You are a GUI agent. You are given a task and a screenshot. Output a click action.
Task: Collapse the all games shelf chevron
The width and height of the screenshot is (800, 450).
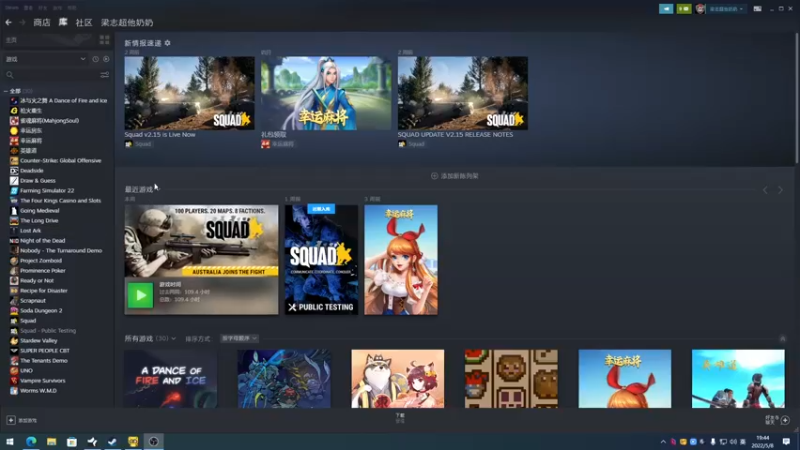pos(783,339)
